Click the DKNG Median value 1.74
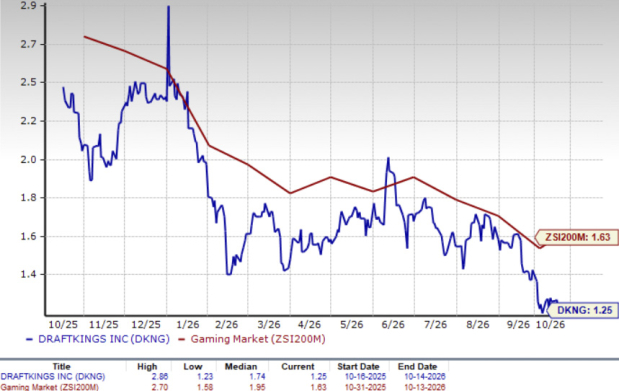This screenshot has height=391, width=619. coord(257,376)
